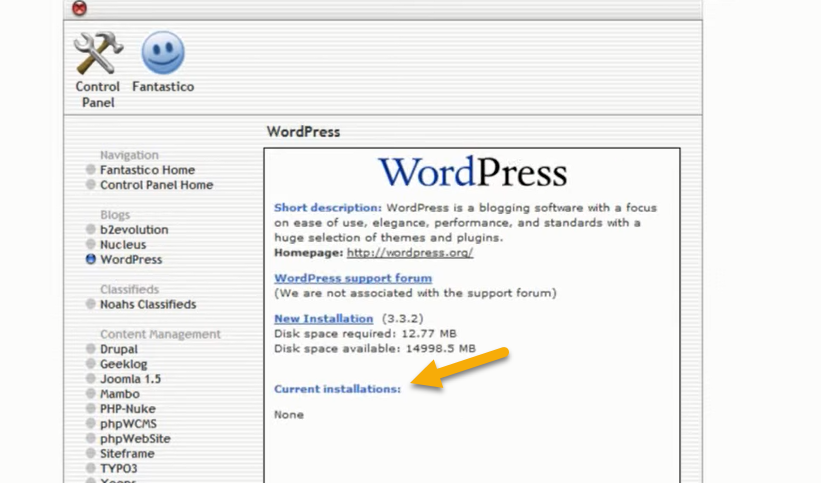Choose Geeklog in the sidebar
Screen dimensions: 821x483
tap(124, 364)
